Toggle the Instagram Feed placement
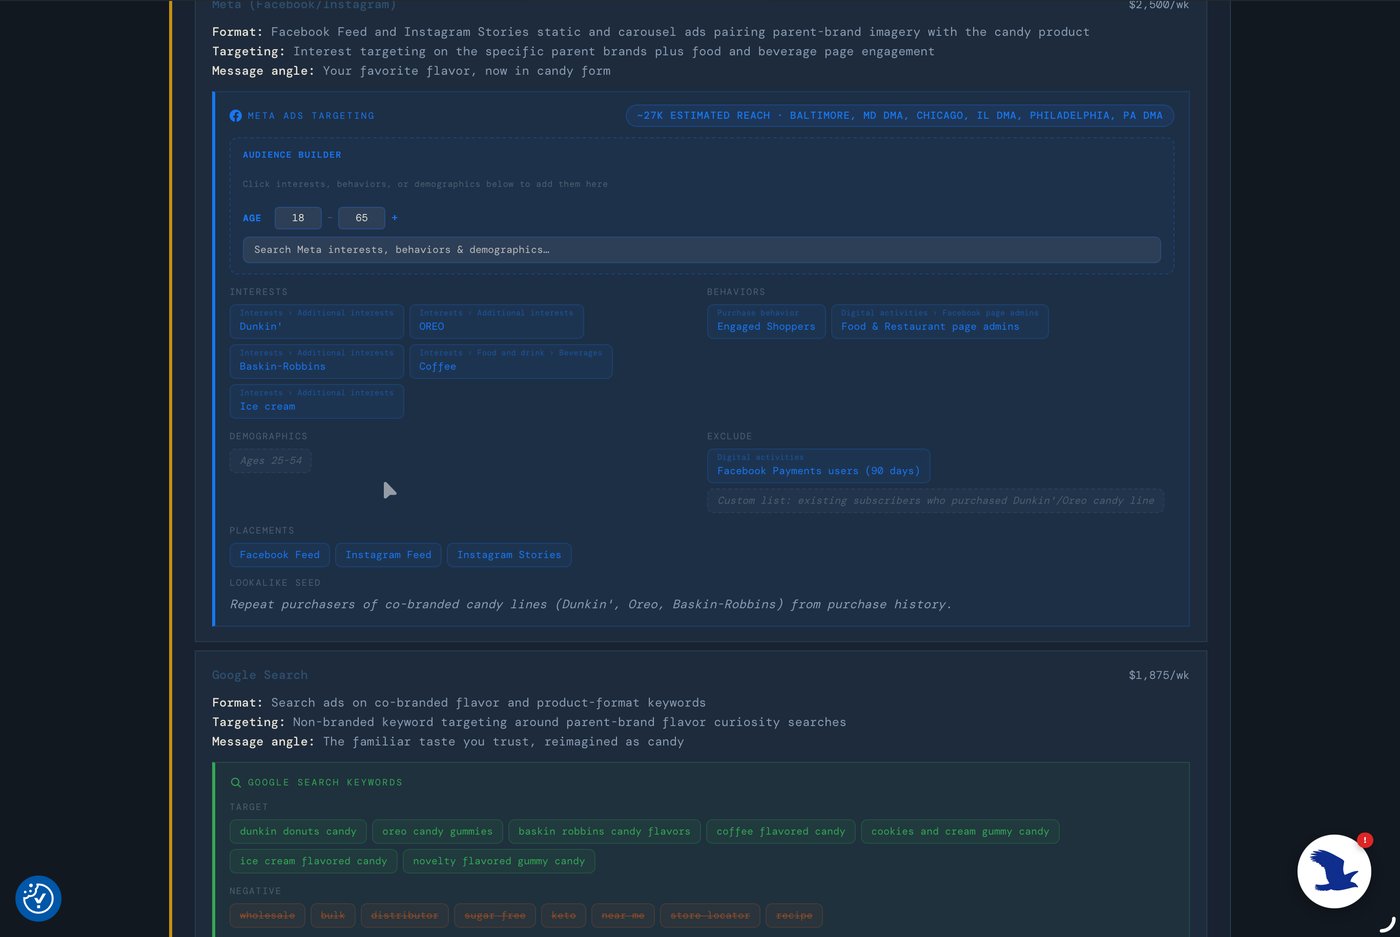The image size is (1400, 937). tap(389, 555)
